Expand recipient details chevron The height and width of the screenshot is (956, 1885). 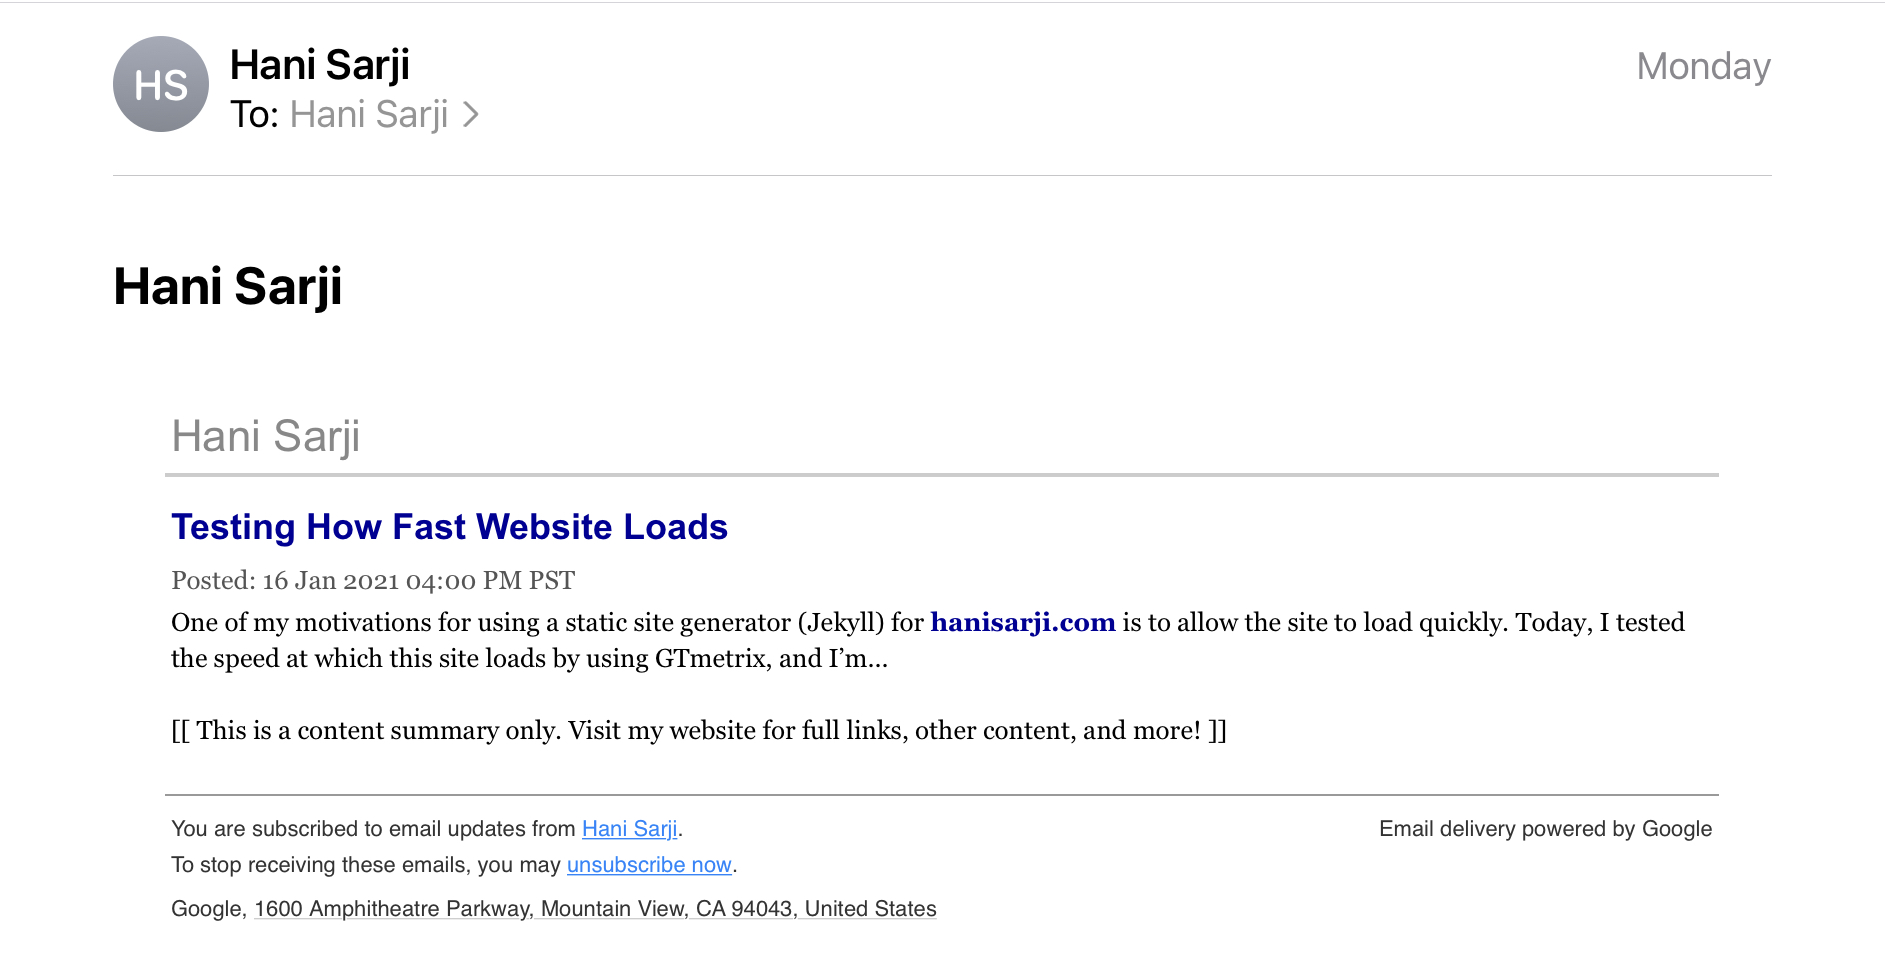[x=471, y=115]
